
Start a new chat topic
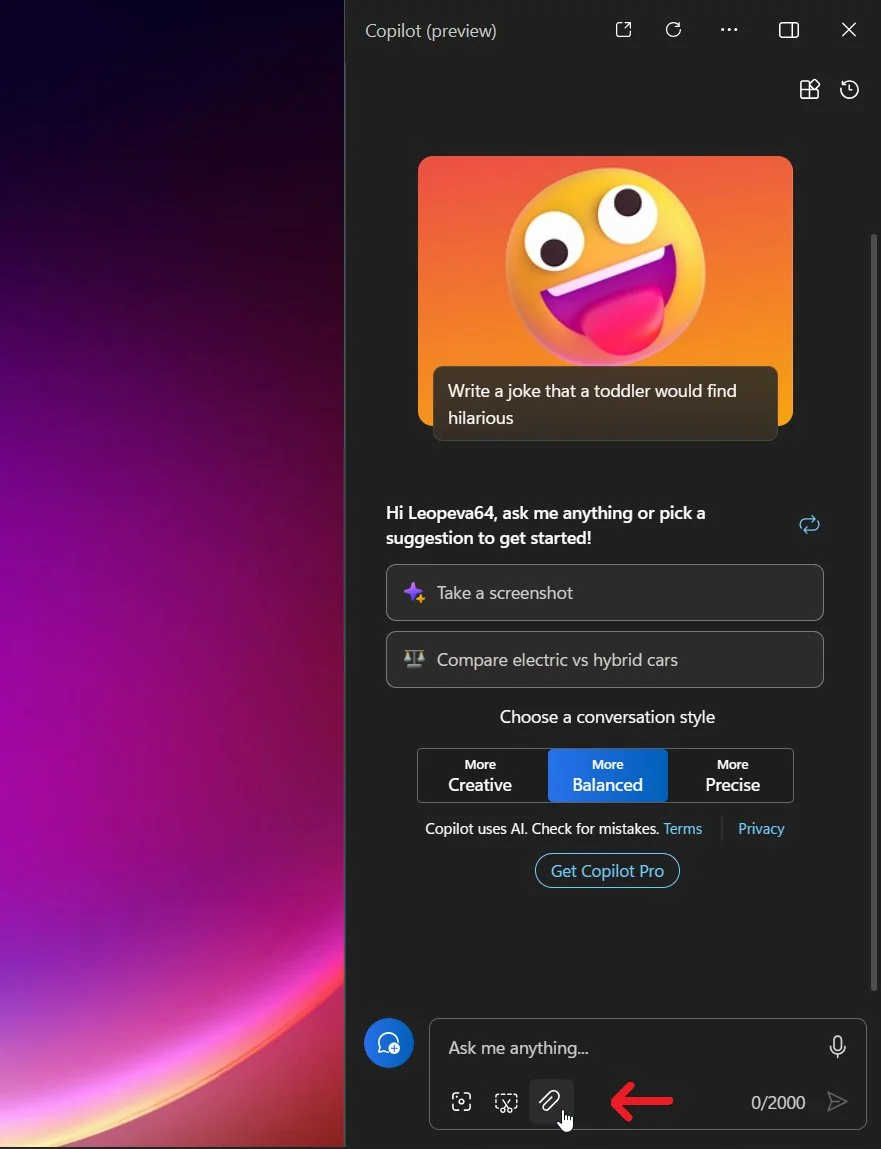[388, 1043]
